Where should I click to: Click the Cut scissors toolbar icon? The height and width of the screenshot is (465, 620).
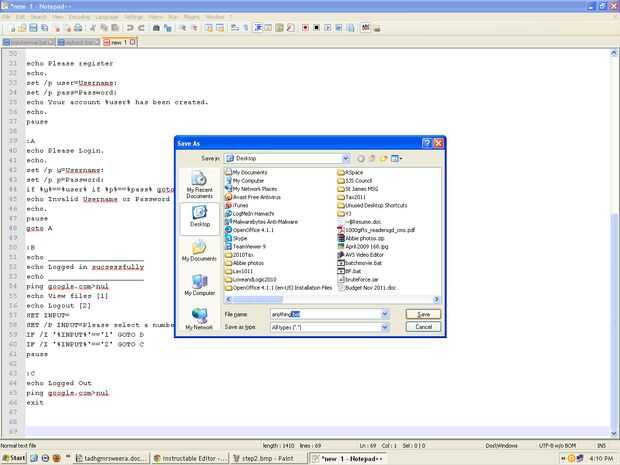(x=93, y=28)
